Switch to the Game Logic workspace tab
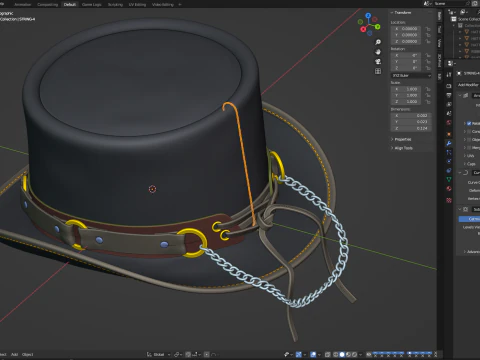The height and width of the screenshot is (360, 480). click(x=91, y=4)
